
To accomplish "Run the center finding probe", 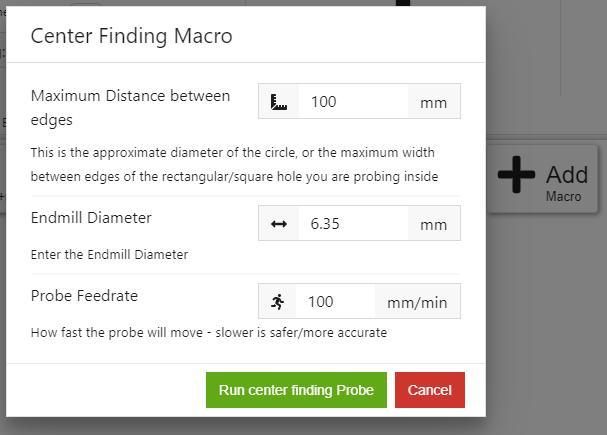I will point(296,390).
